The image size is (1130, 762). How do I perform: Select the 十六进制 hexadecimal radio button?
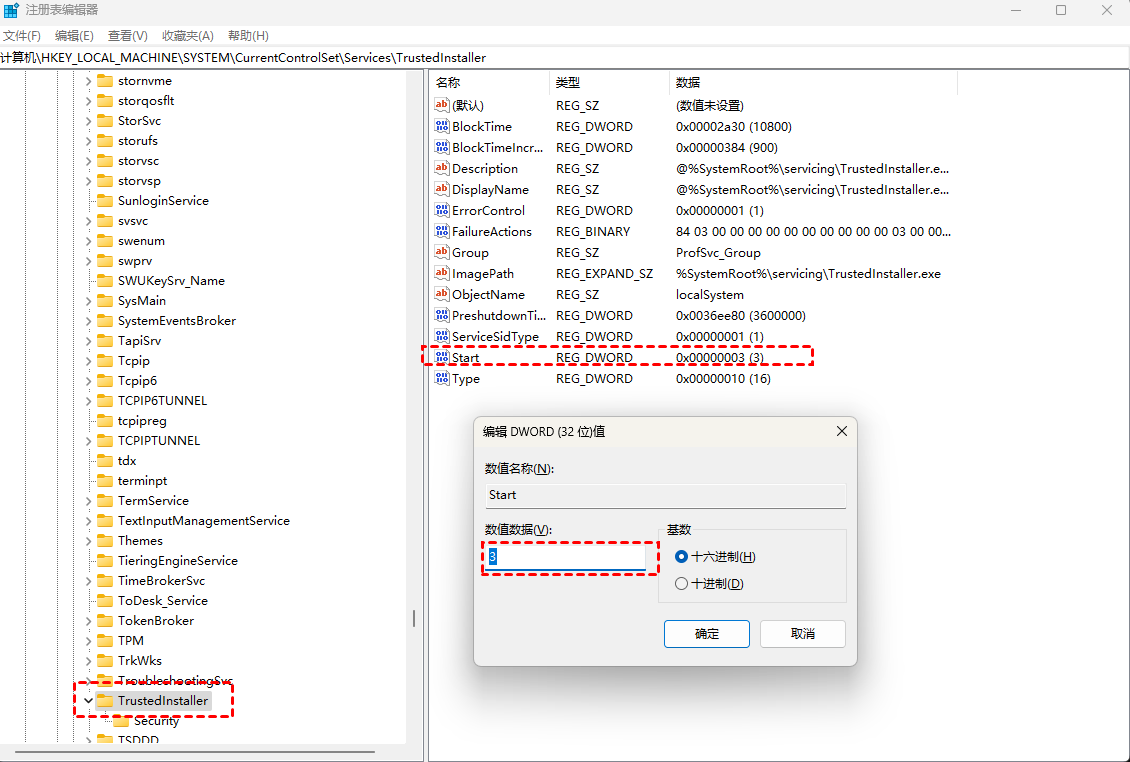pyautogui.click(x=682, y=557)
